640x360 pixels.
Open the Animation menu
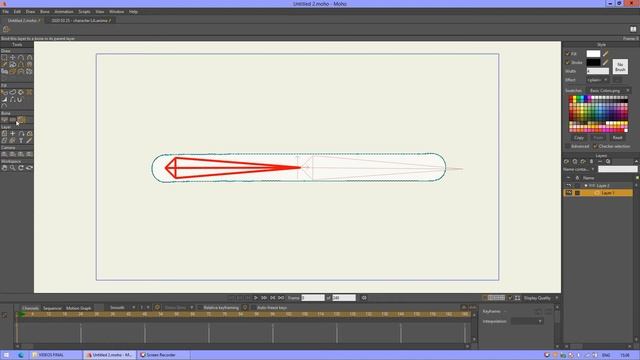[64, 12]
